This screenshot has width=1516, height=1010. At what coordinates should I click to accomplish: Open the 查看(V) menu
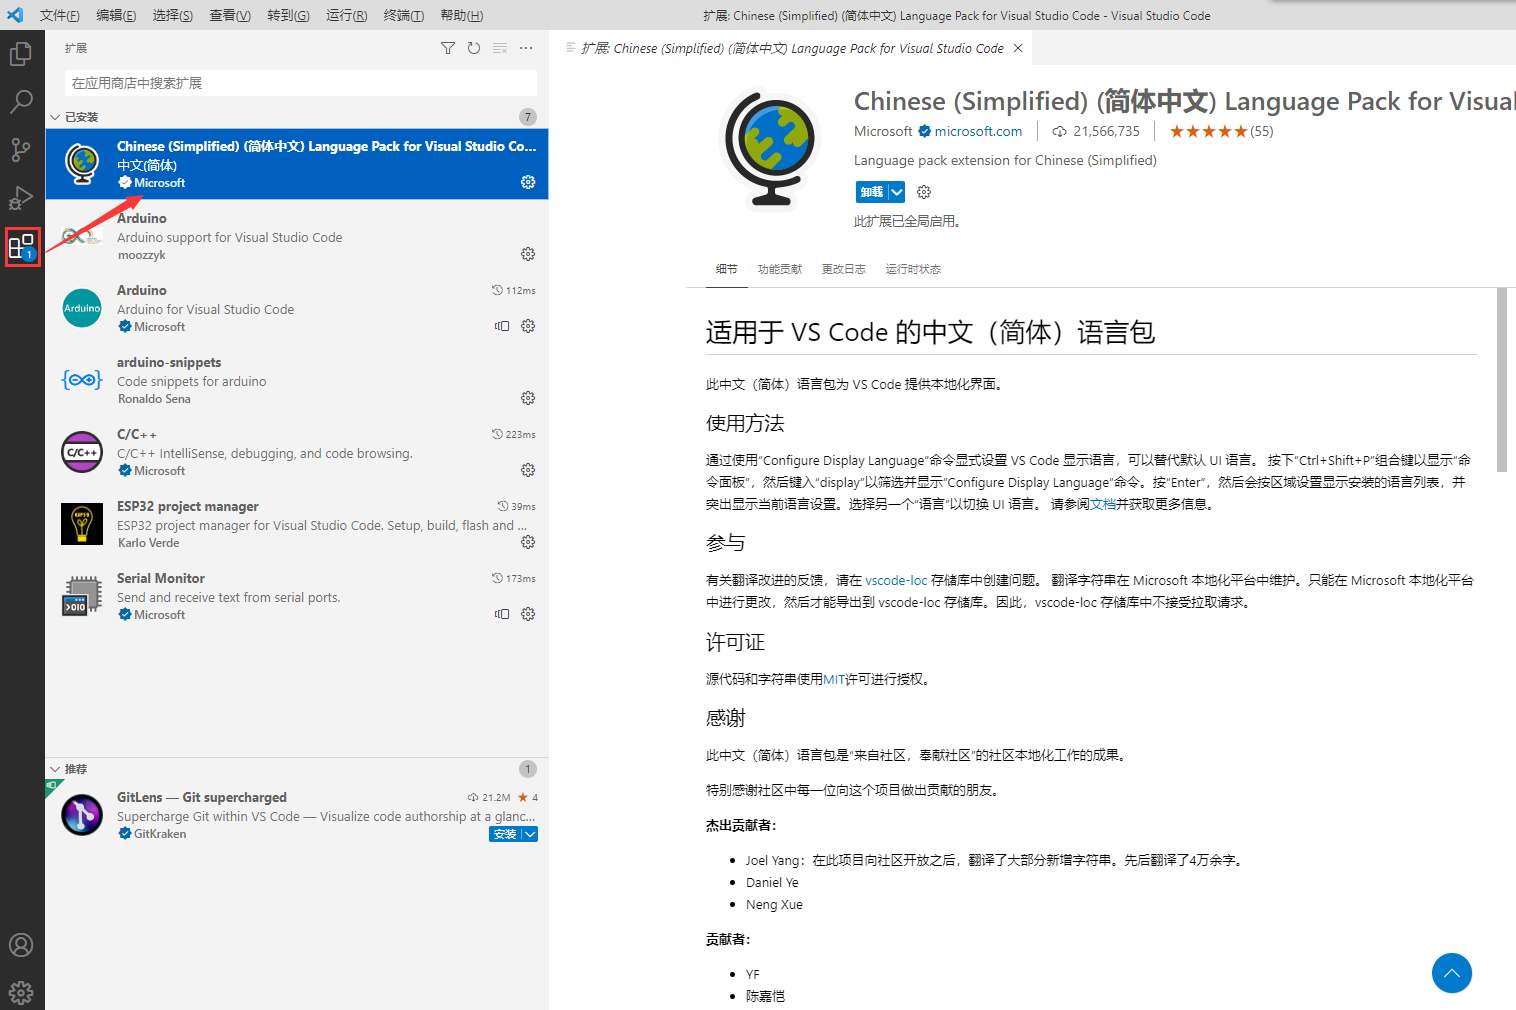[230, 15]
